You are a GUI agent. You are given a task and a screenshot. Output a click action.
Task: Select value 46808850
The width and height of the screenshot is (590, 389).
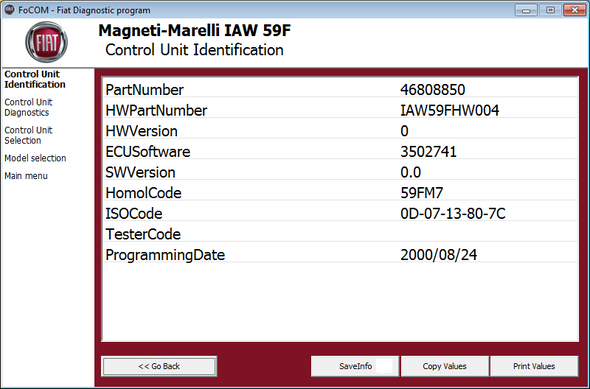click(433, 90)
